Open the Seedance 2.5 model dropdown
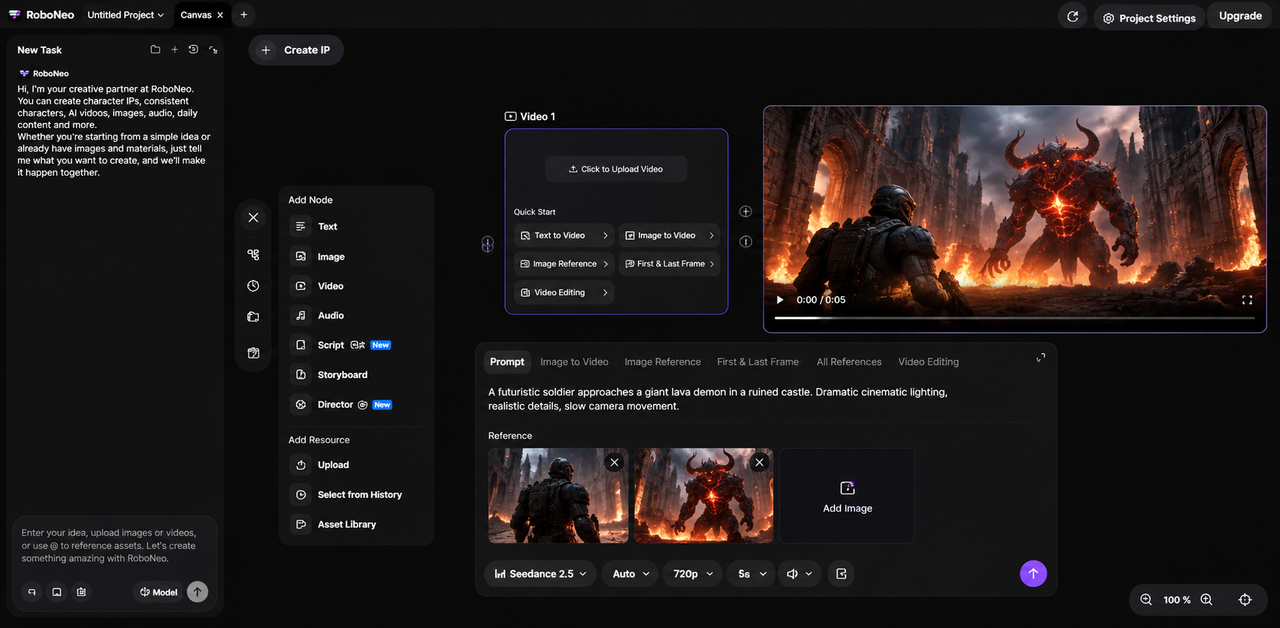The width and height of the screenshot is (1280, 628). pyautogui.click(x=540, y=574)
